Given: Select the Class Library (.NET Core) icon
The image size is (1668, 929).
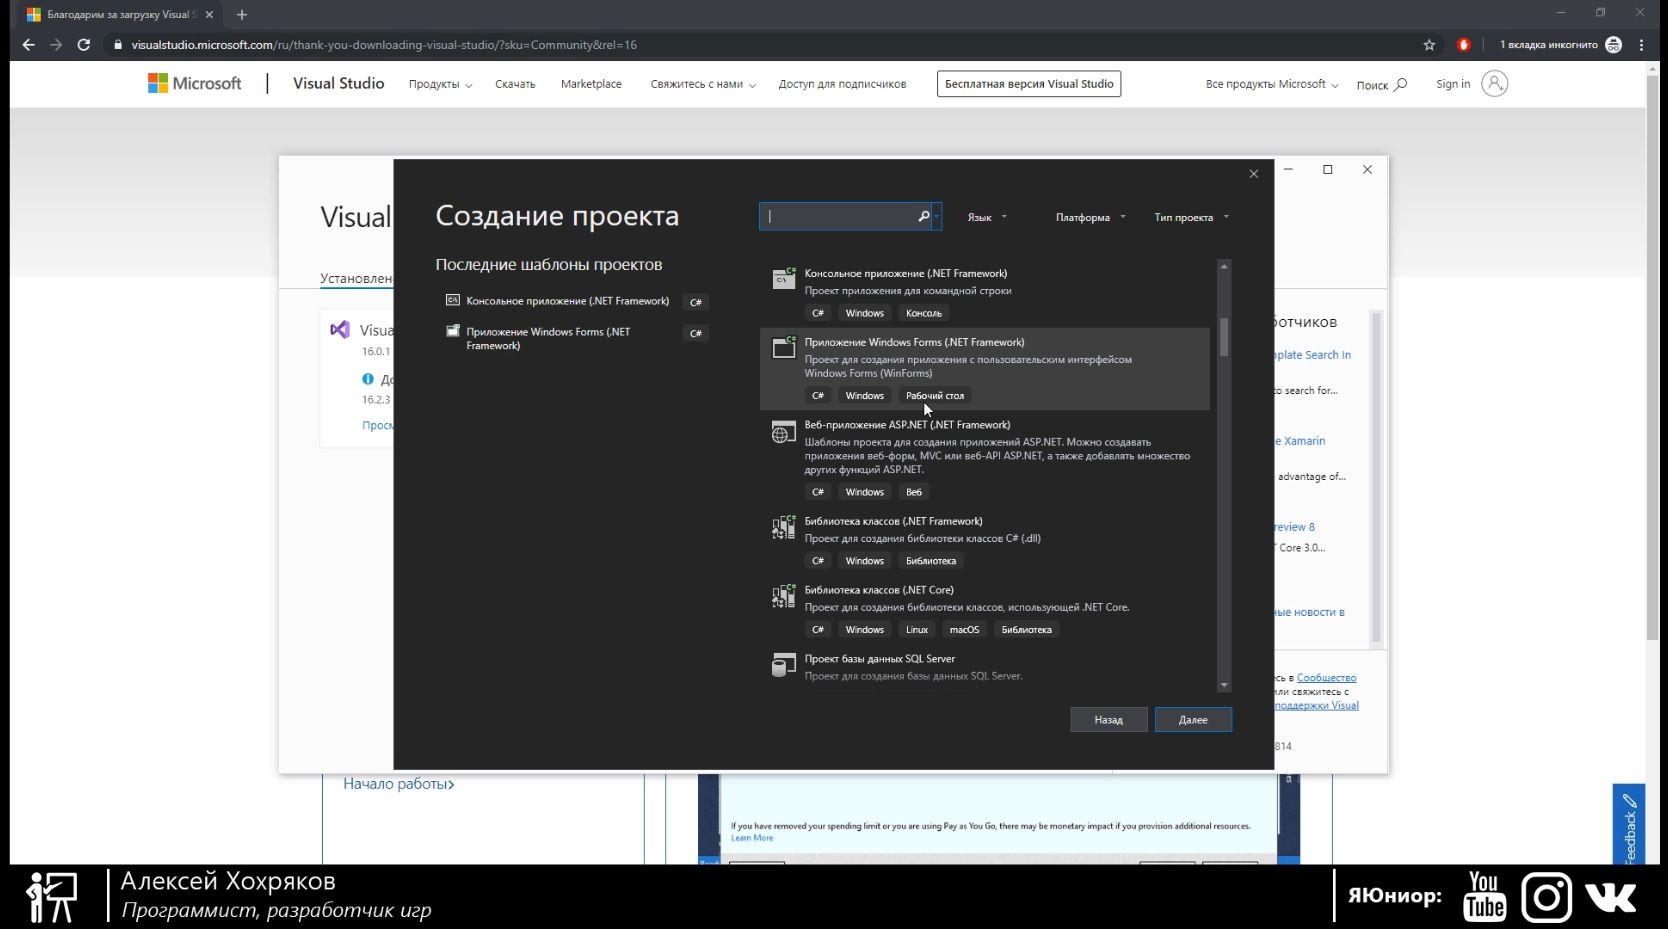Looking at the screenshot, I should point(784,596).
